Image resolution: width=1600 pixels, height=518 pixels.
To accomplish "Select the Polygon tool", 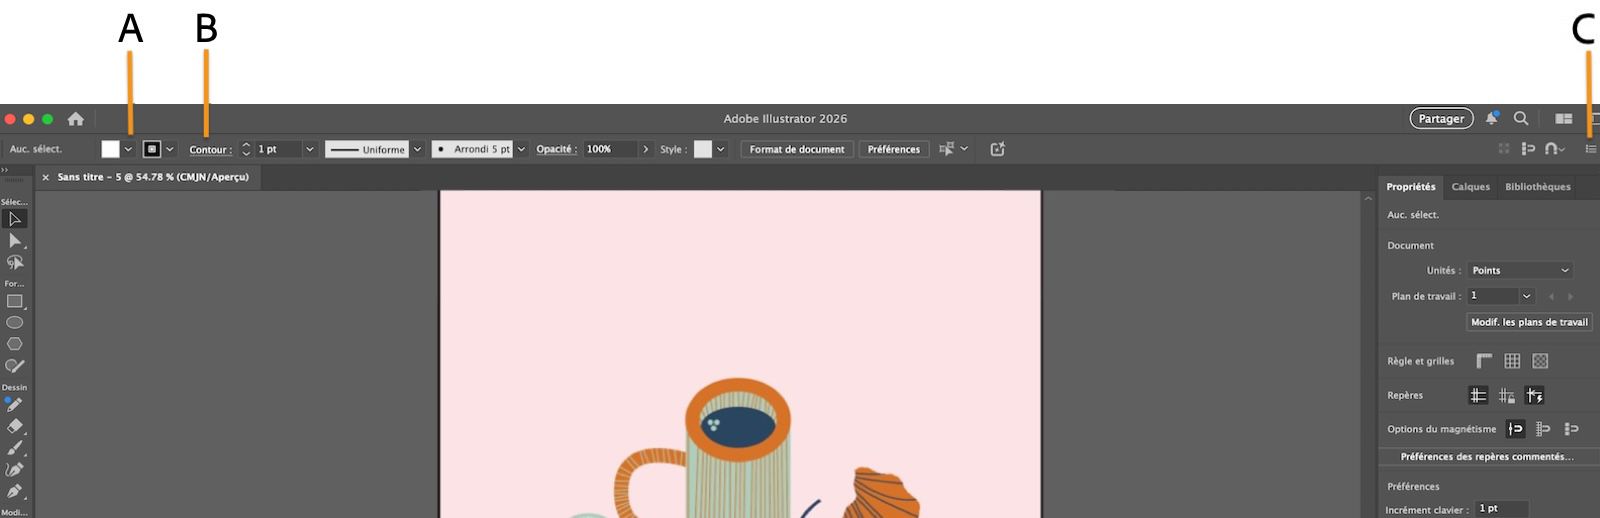I will point(14,344).
